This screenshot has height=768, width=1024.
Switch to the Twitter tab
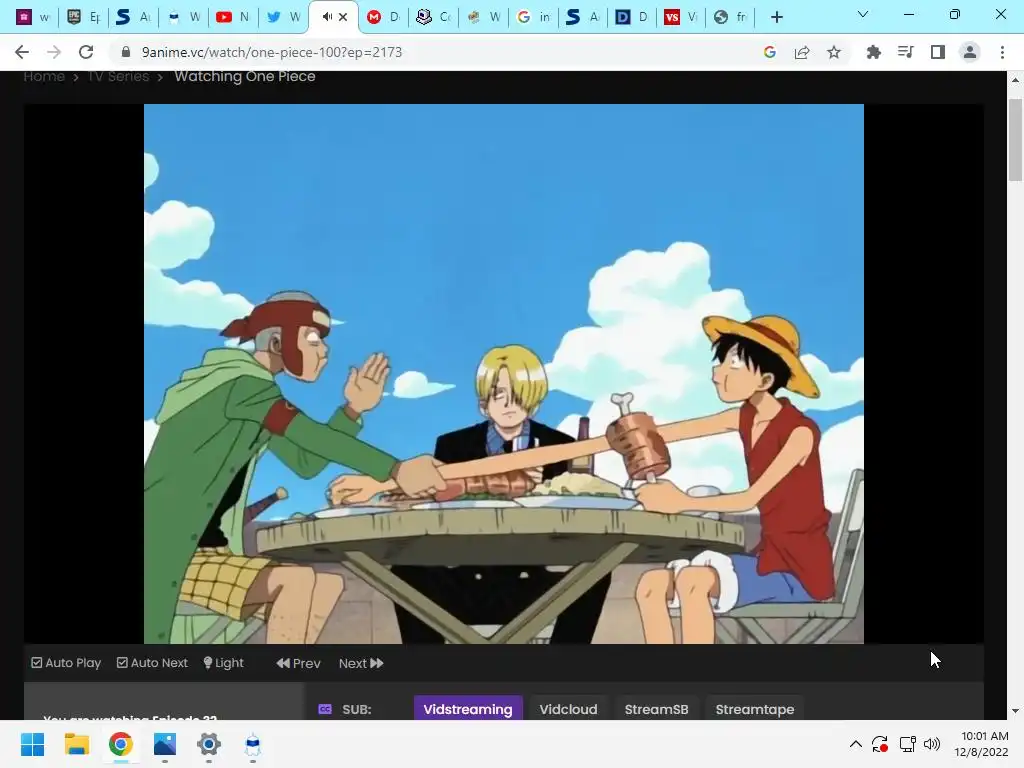(283, 17)
